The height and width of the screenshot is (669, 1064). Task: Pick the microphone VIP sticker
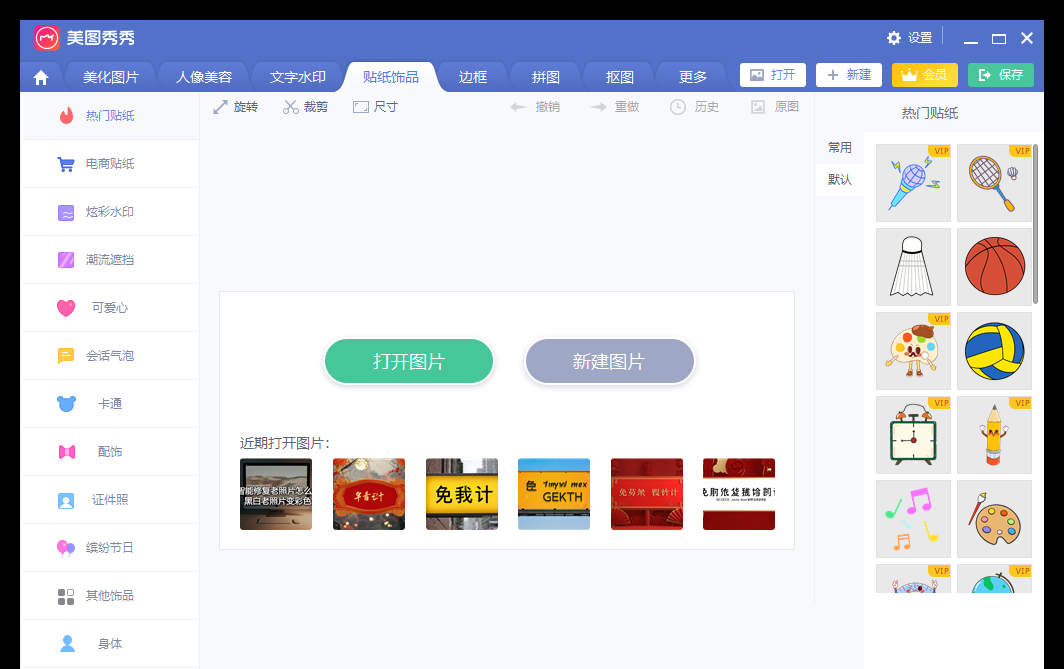point(913,183)
